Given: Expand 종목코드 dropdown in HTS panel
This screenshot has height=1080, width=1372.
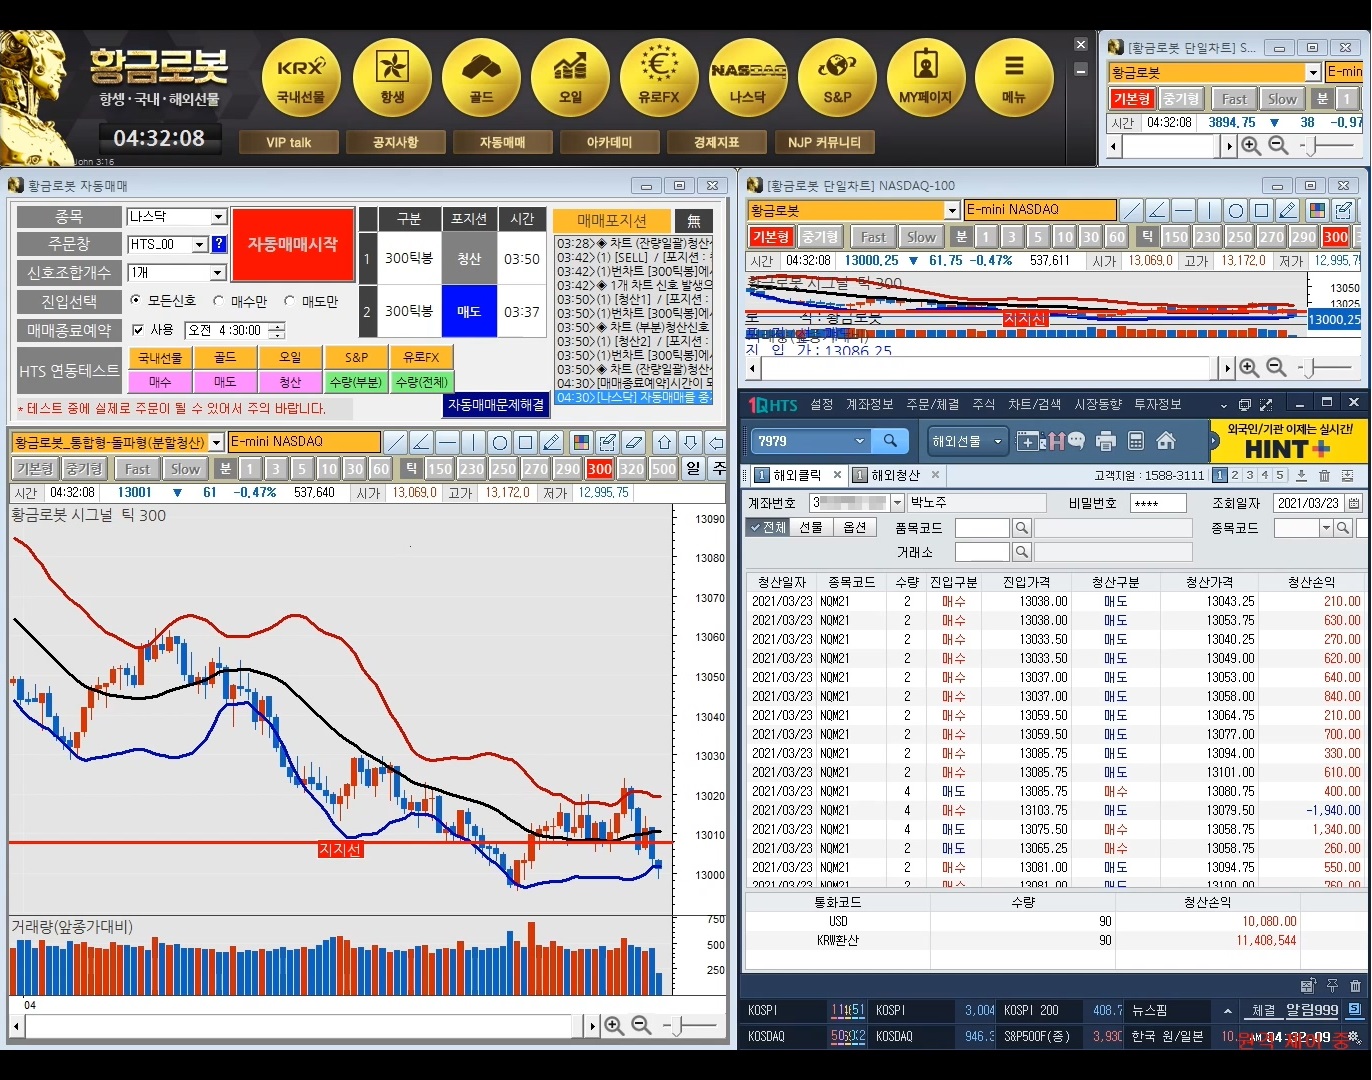Looking at the screenshot, I should tap(1326, 528).
